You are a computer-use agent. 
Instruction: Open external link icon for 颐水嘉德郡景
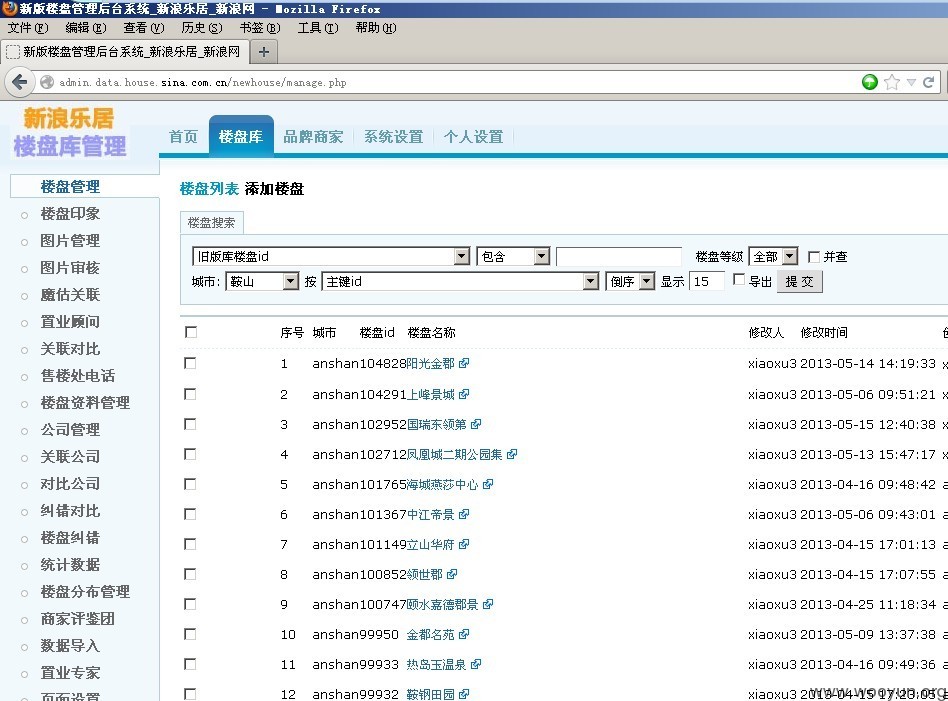coord(488,604)
